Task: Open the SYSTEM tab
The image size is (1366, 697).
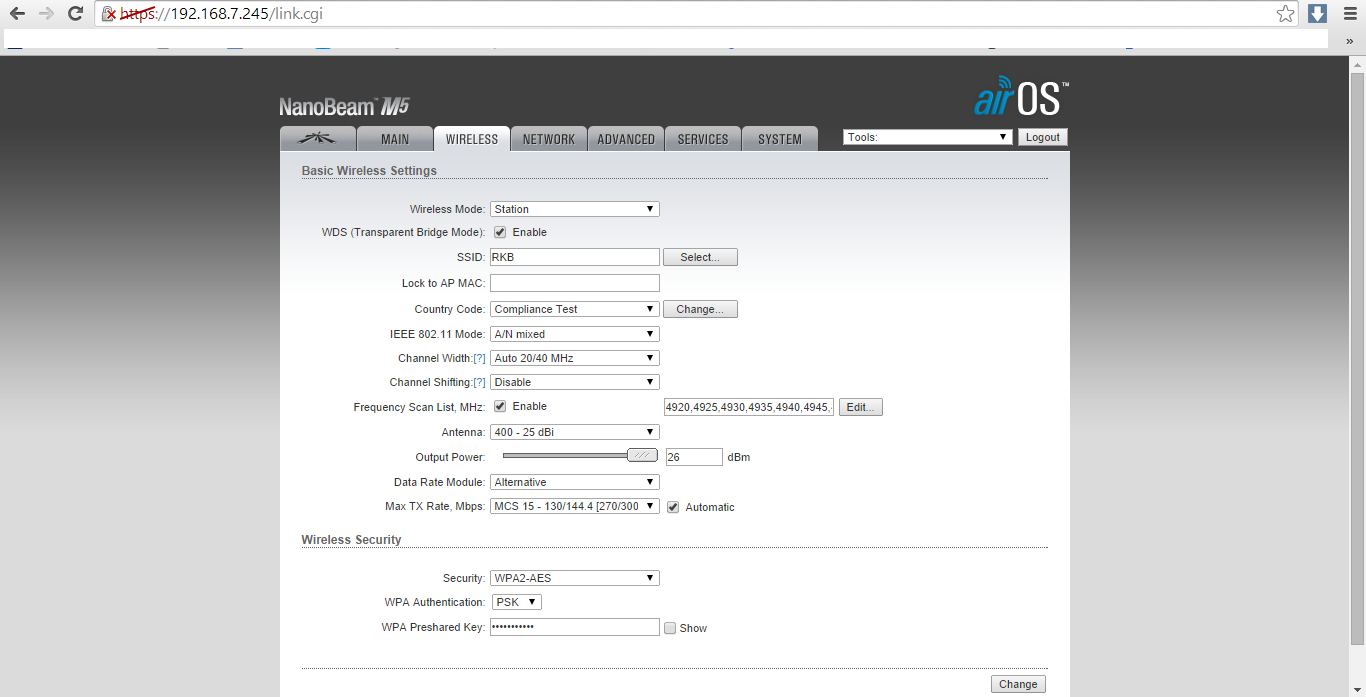Action: pyautogui.click(x=779, y=139)
